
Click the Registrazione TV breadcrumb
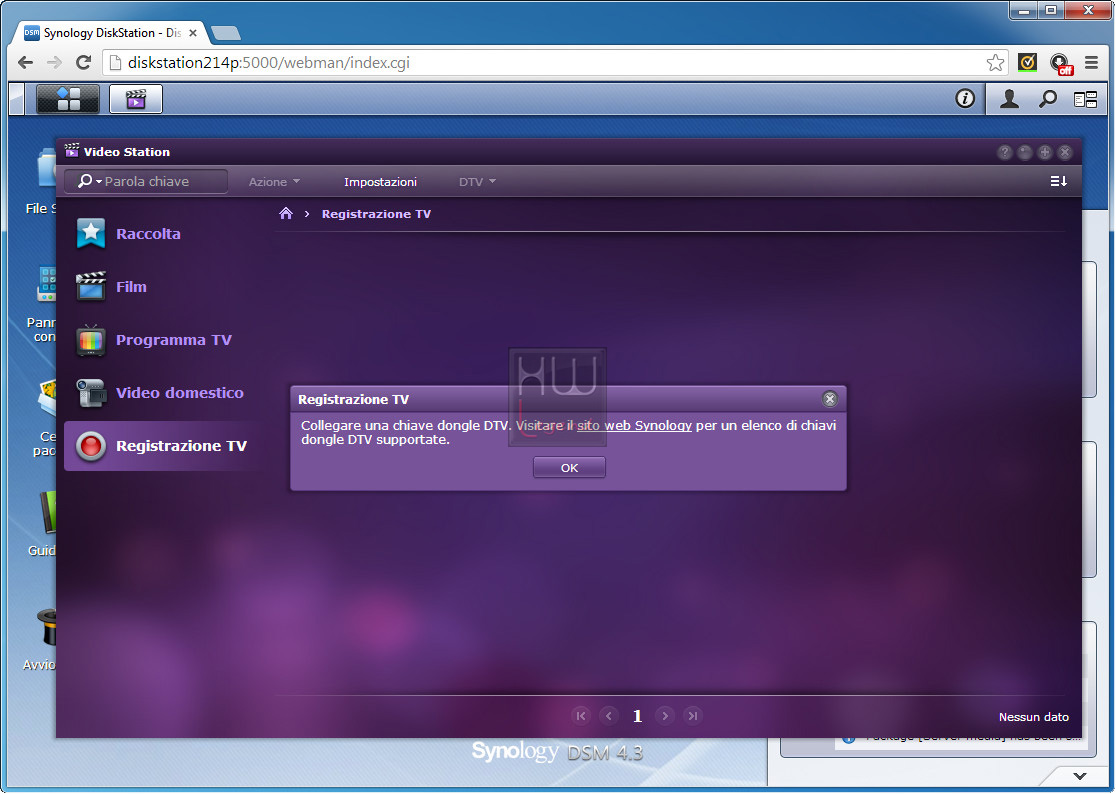pyautogui.click(x=377, y=214)
